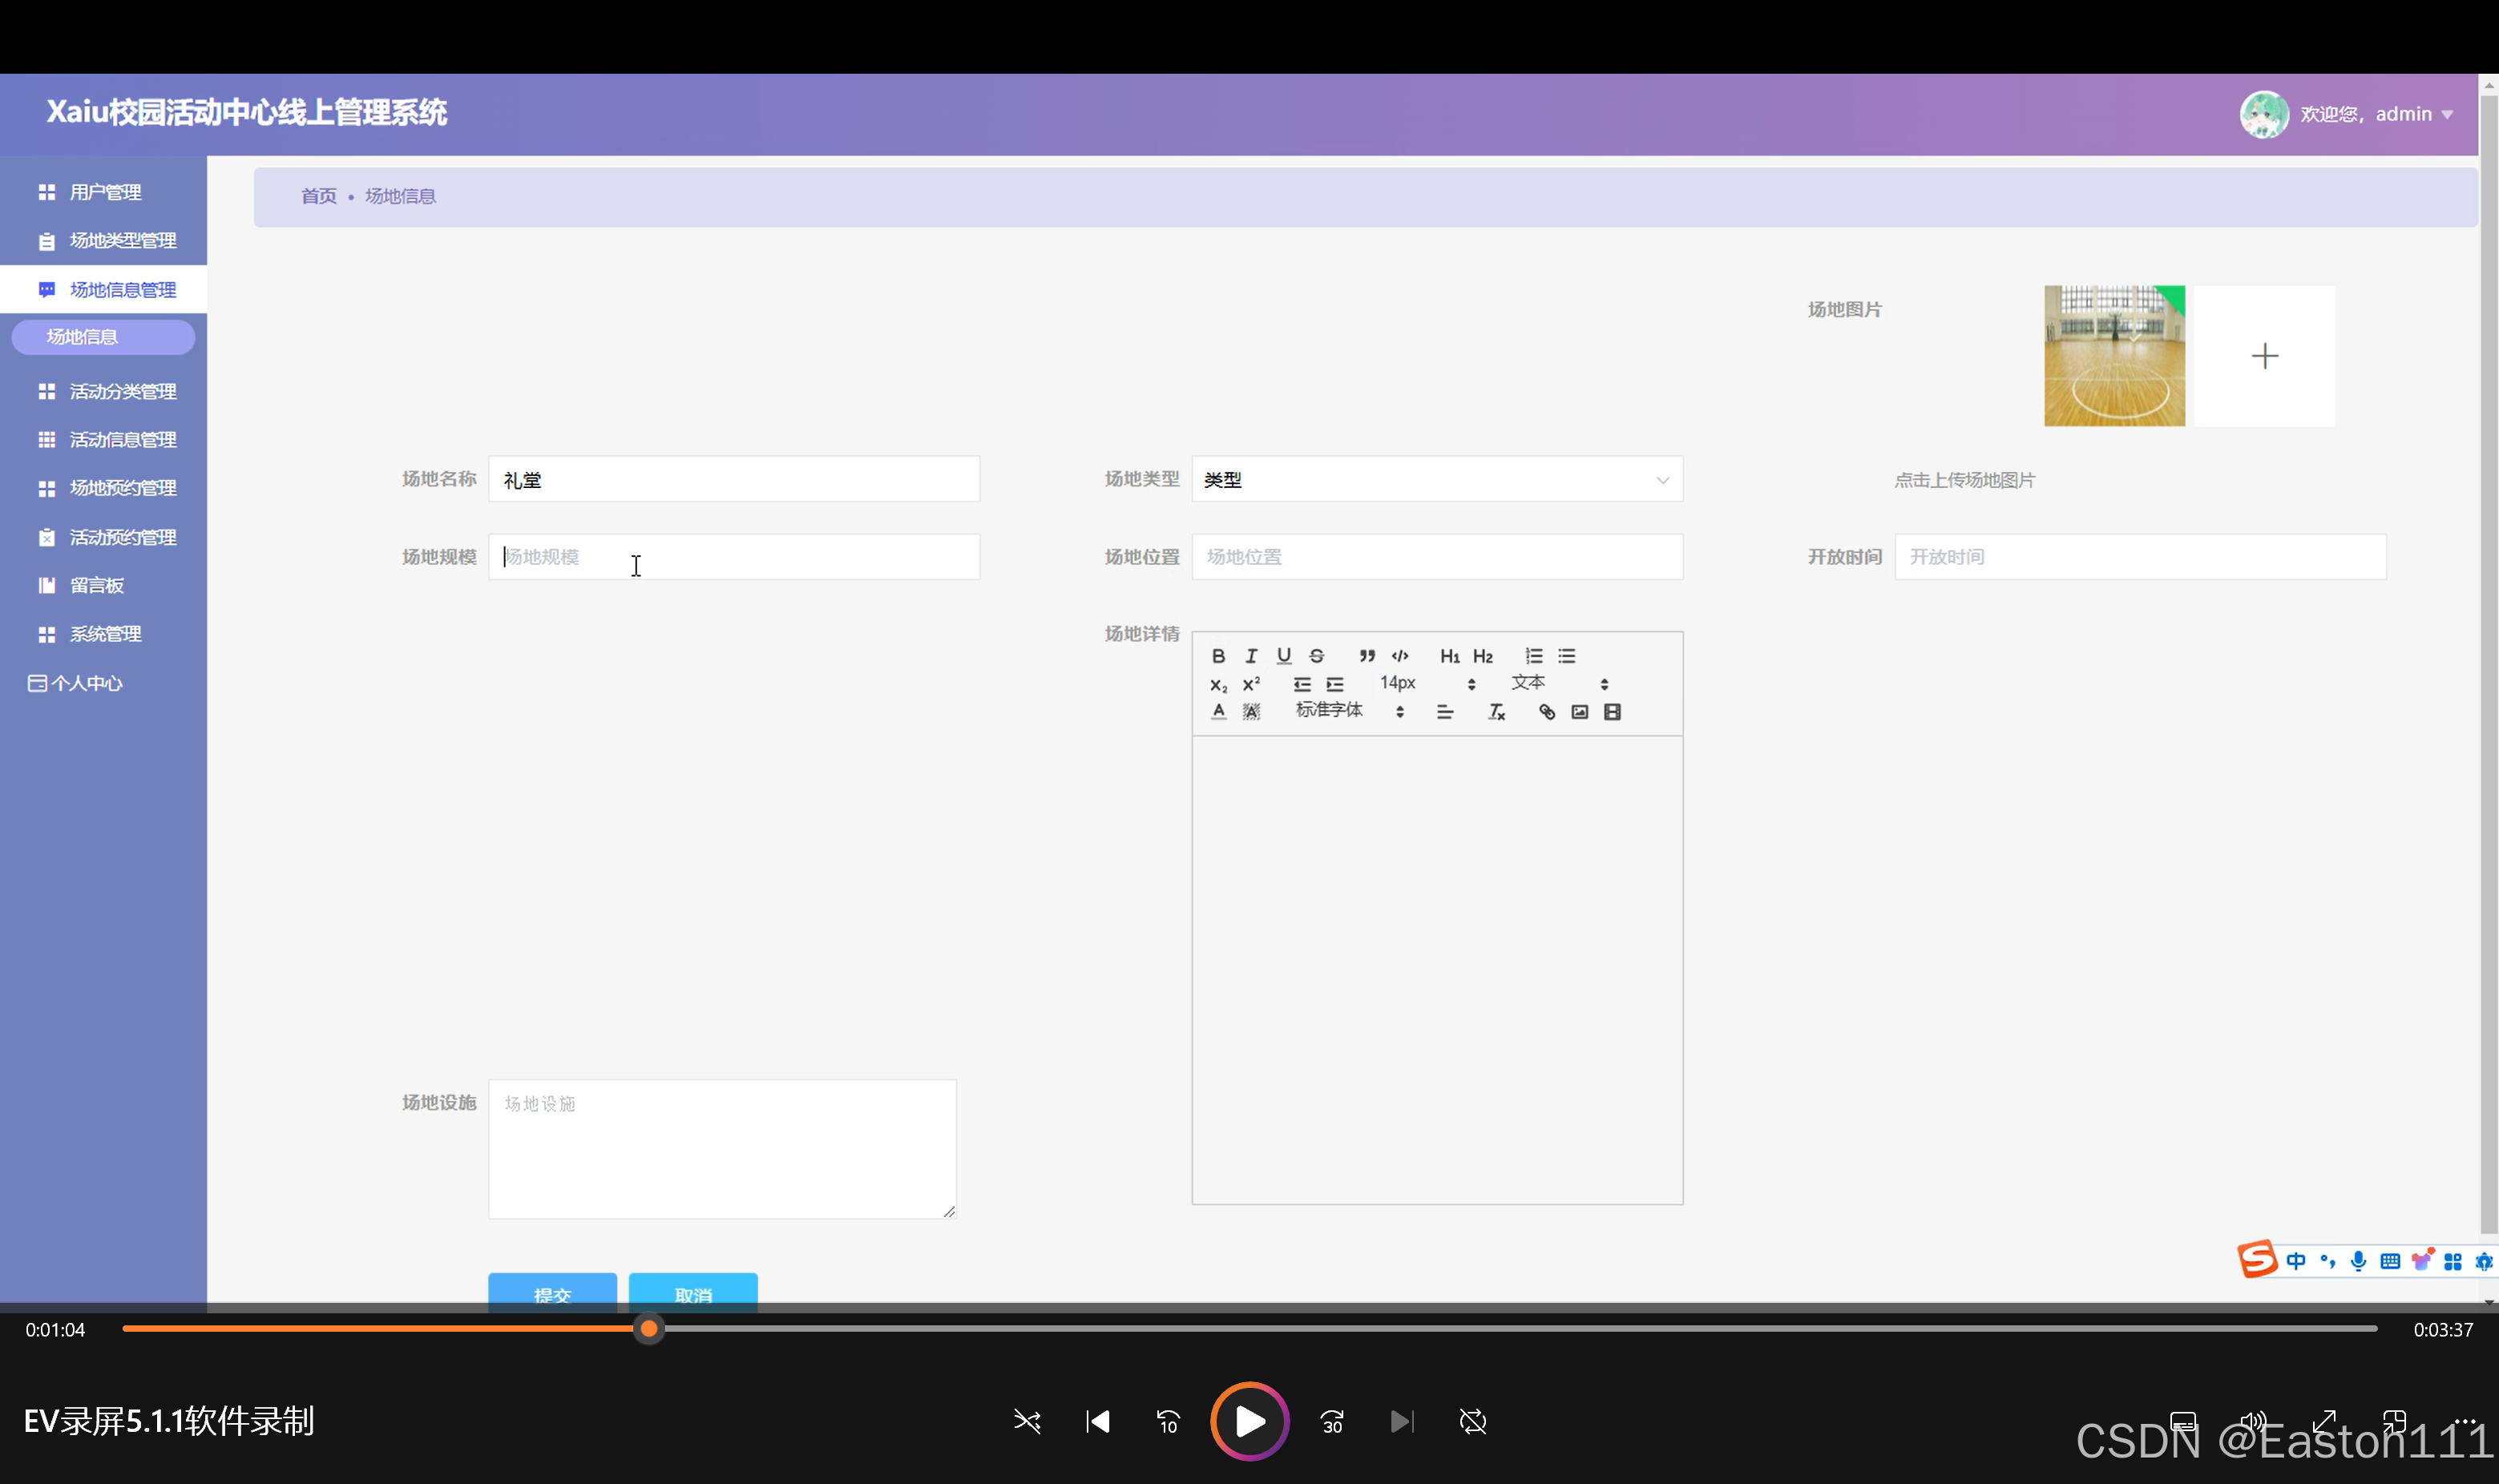
Task: Focus the 场地规模 input field
Action: point(734,557)
